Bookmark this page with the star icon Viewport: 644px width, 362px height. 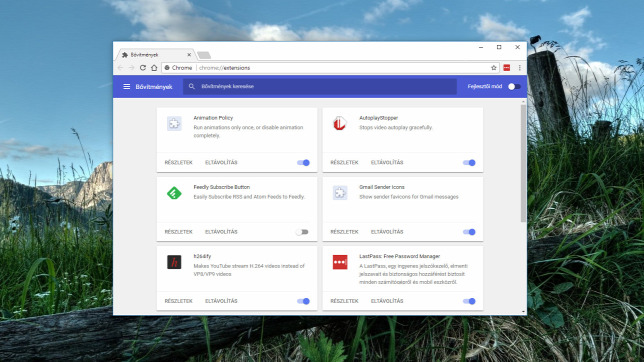tap(494, 68)
